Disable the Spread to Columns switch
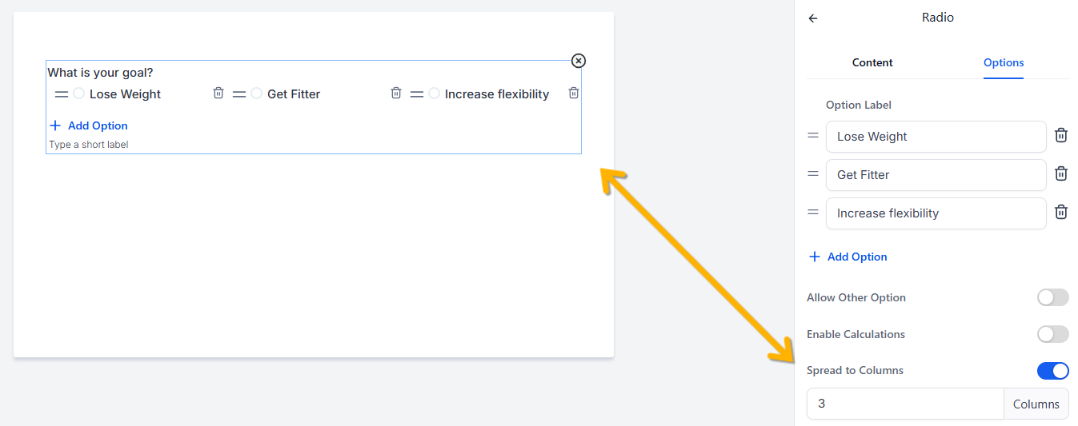Image resolution: width=1078 pixels, height=426 pixels. (1053, 371)
